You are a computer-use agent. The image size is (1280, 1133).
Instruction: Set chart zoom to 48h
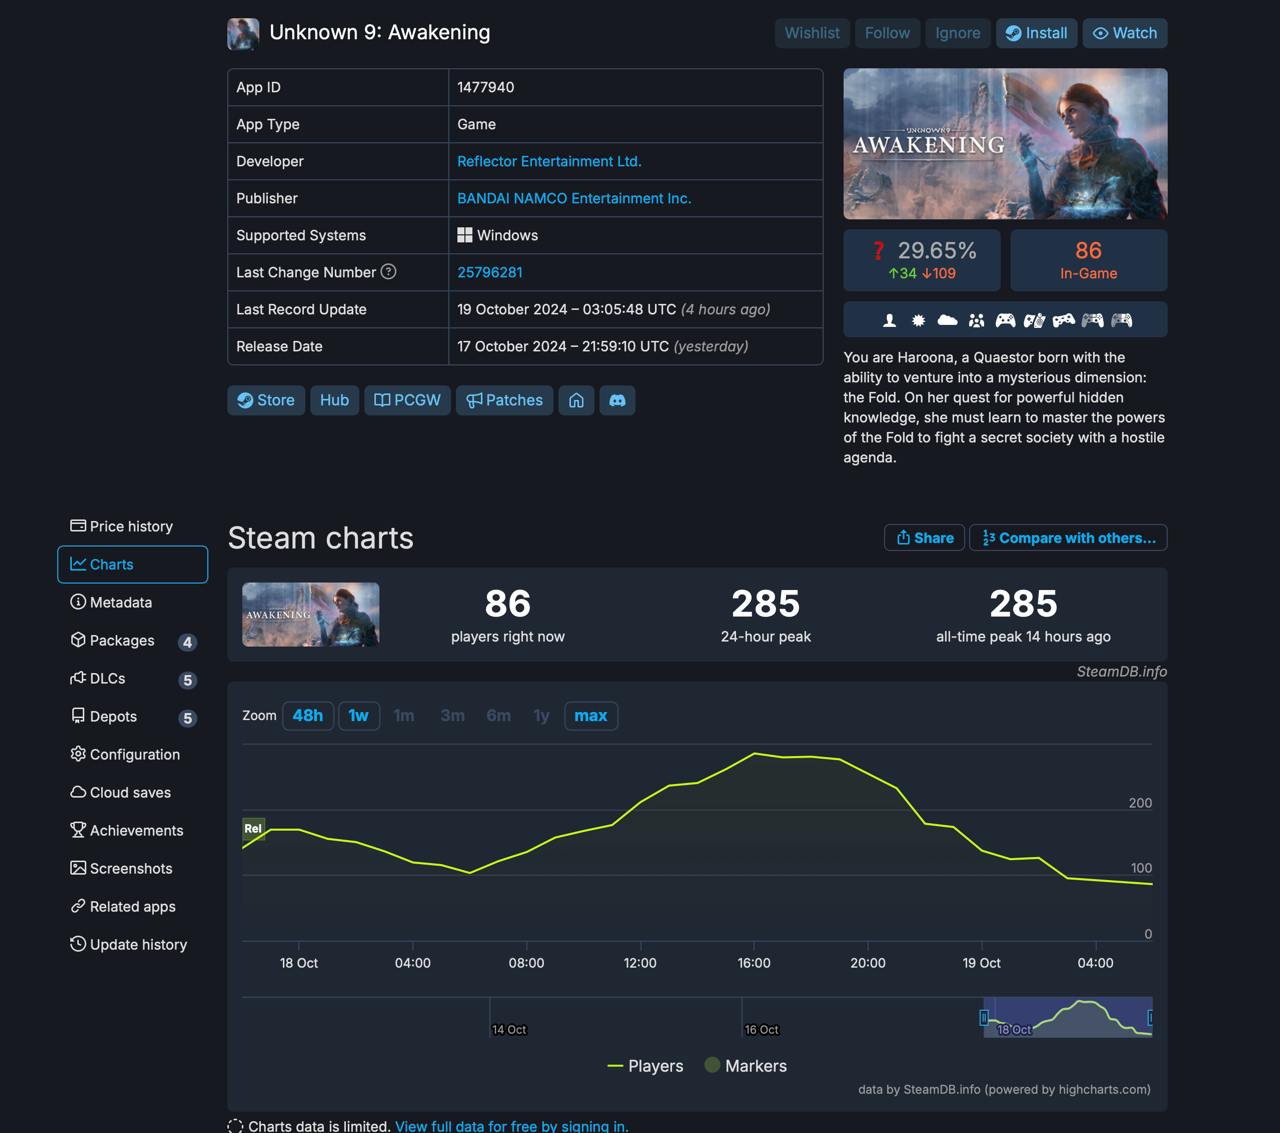click(308, 716)
